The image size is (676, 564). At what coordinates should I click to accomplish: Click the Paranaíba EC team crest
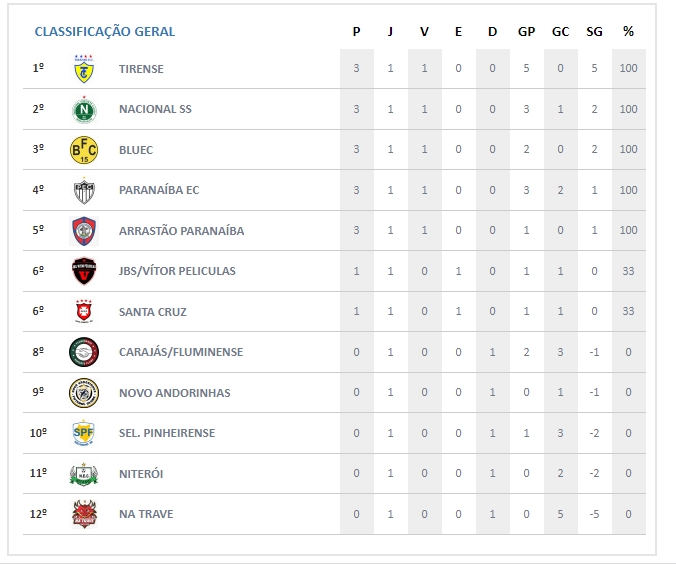84,190
